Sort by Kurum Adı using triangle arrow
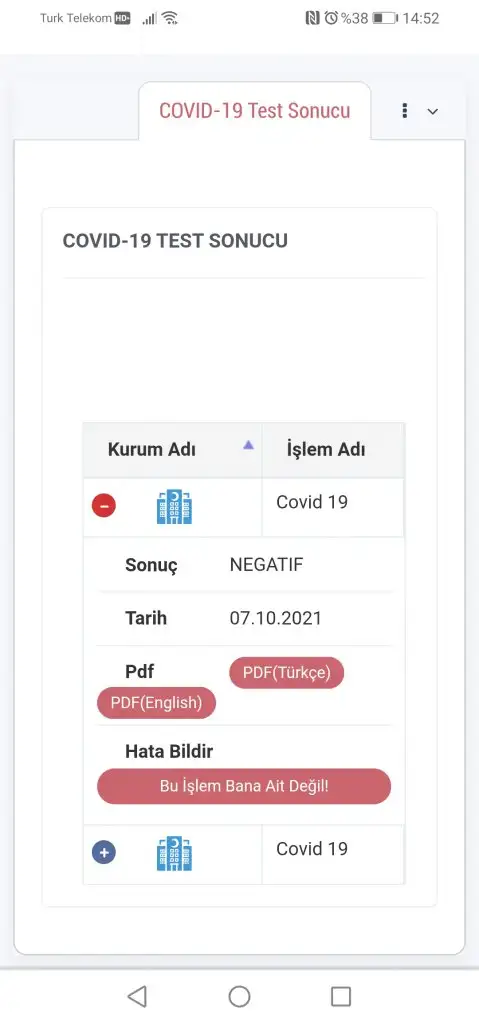The image size is (479, 1024). [x=248, y=445]
